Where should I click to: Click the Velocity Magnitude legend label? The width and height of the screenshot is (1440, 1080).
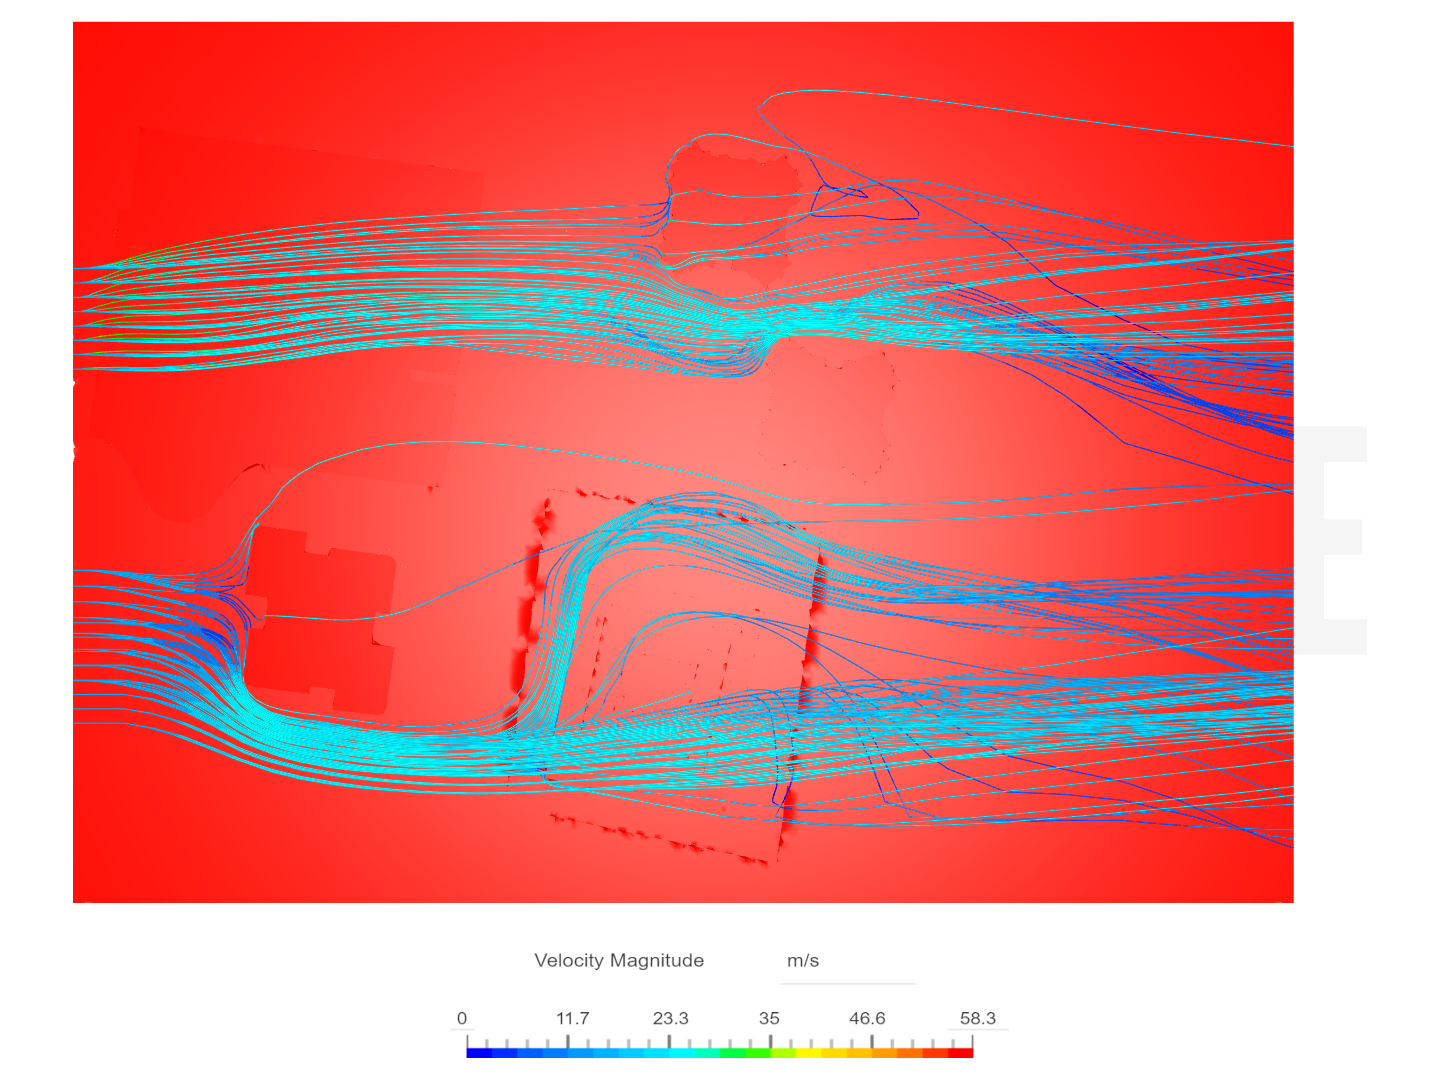(619, 961)
